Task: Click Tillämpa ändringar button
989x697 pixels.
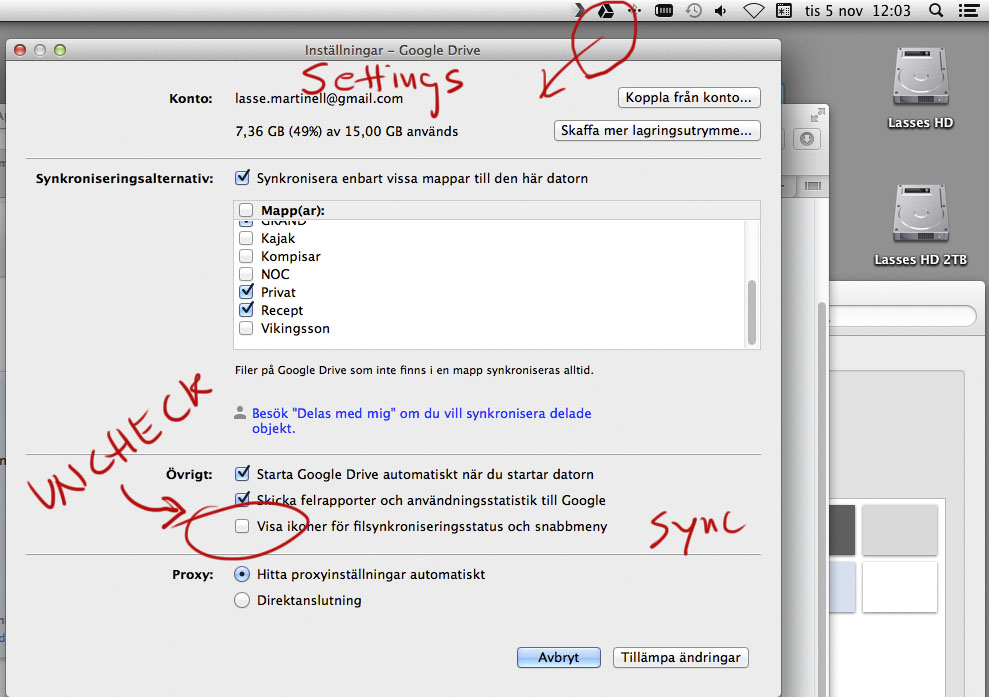Action: pos(681,657)
